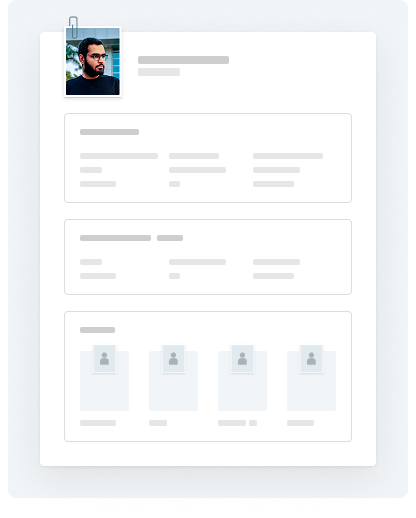This screenshot has height=518, width=416.
Task: Click the short tag beside second section heading
Action: [x=170, y=238]
